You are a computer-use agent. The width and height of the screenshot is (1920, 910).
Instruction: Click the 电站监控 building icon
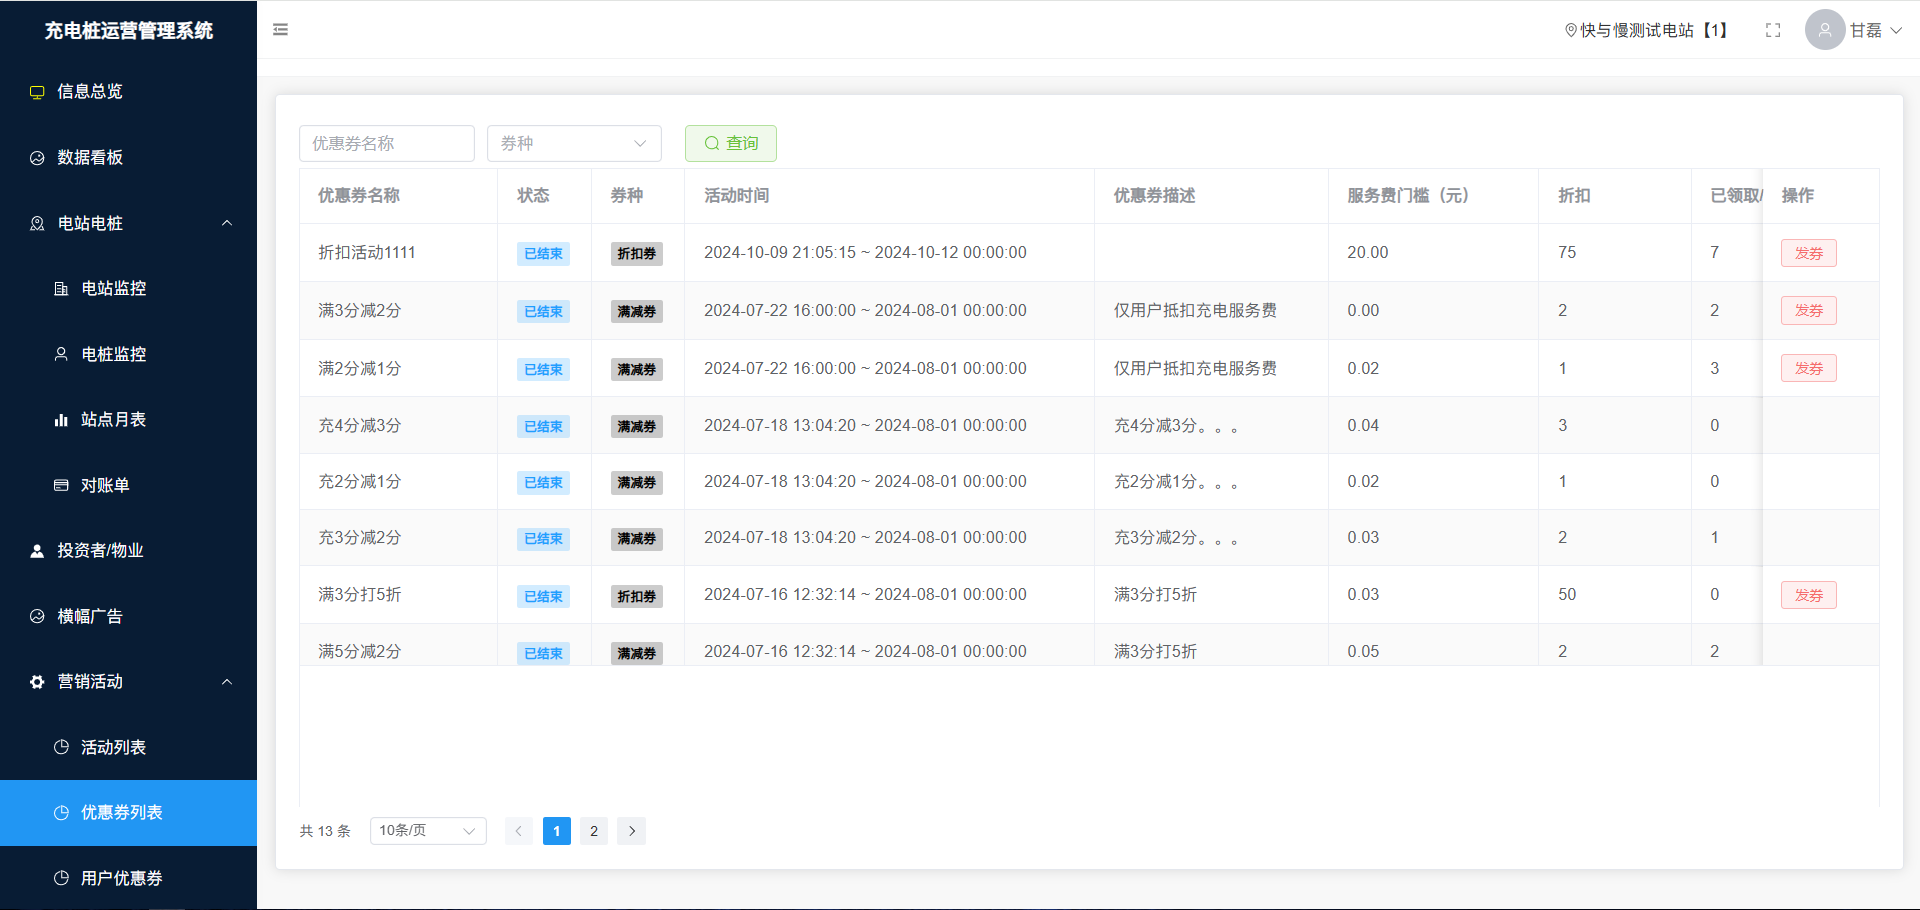pyautogui.click(x=61, y=289)
